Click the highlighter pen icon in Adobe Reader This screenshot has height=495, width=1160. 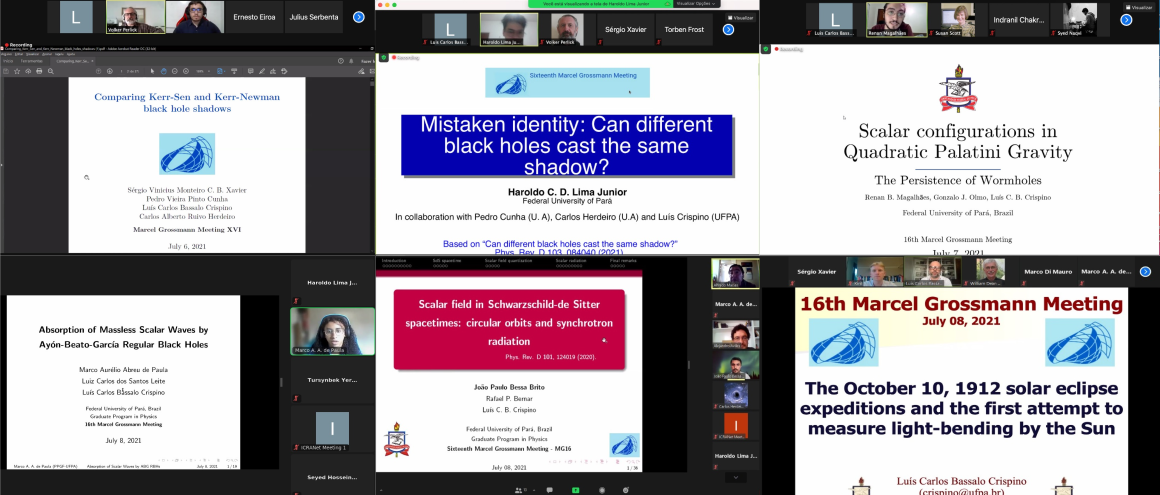tap(262, 71)
